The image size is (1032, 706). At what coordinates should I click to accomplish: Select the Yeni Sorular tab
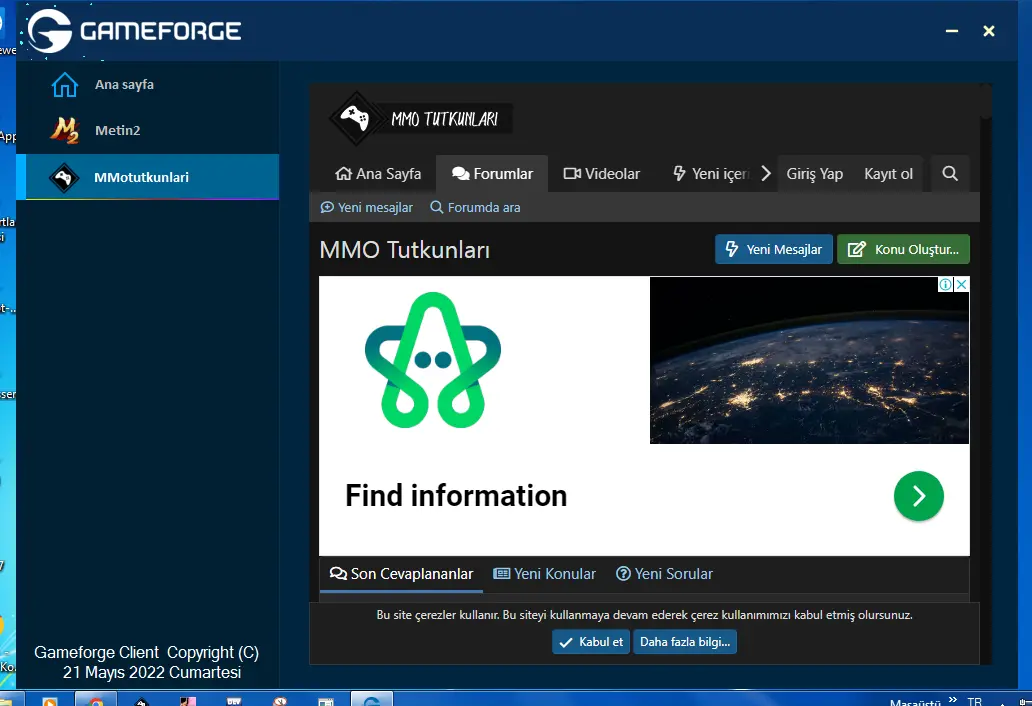click(x=664, y=574)
